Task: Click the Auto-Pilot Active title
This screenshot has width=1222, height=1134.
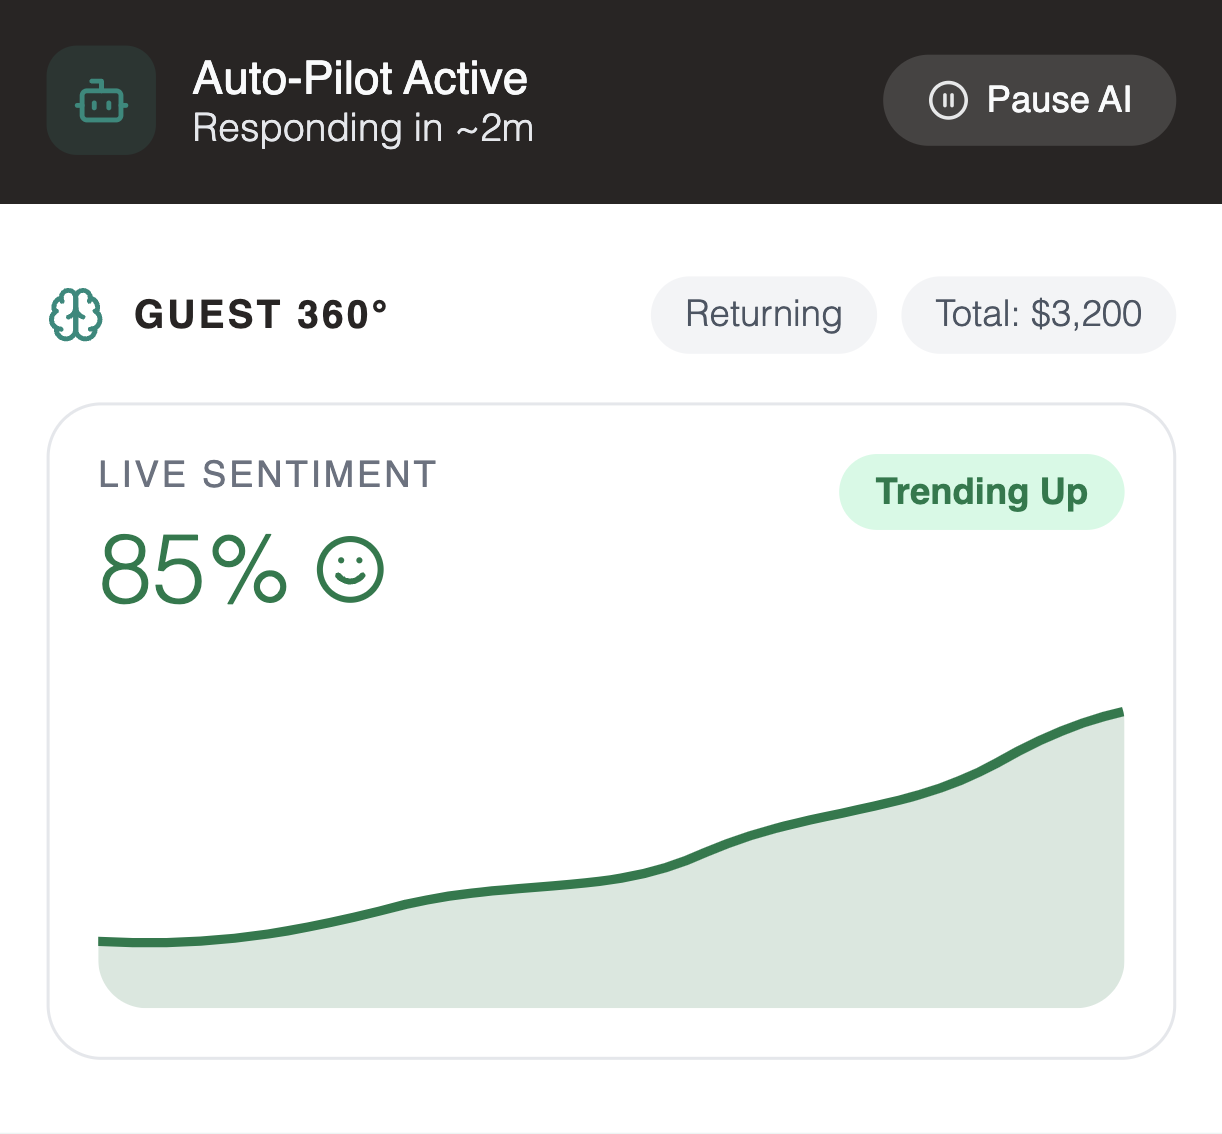Action: (360, 78)
